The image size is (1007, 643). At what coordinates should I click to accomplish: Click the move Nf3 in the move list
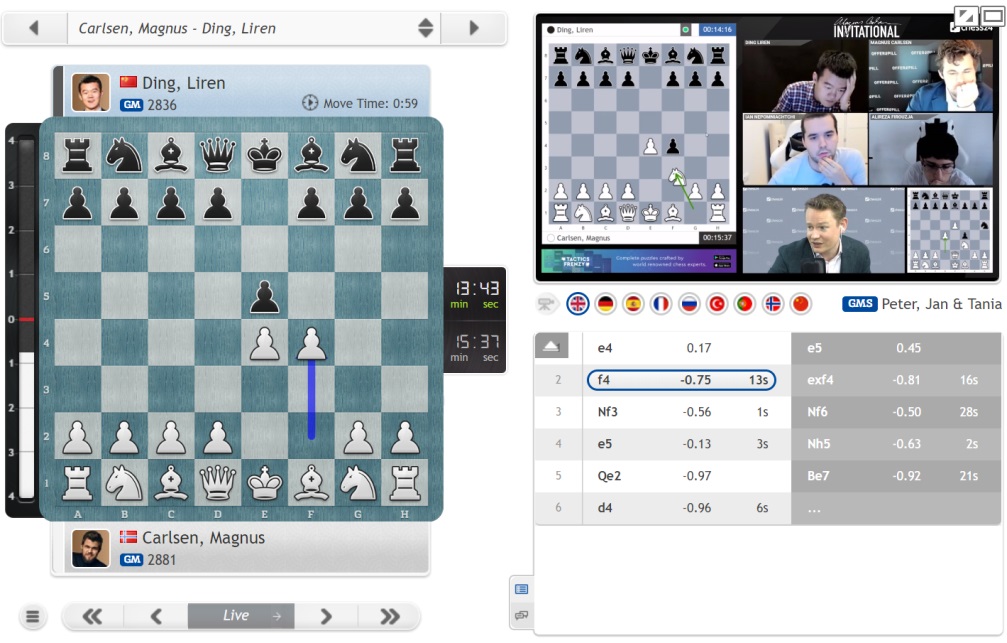[x=607, y=412]
